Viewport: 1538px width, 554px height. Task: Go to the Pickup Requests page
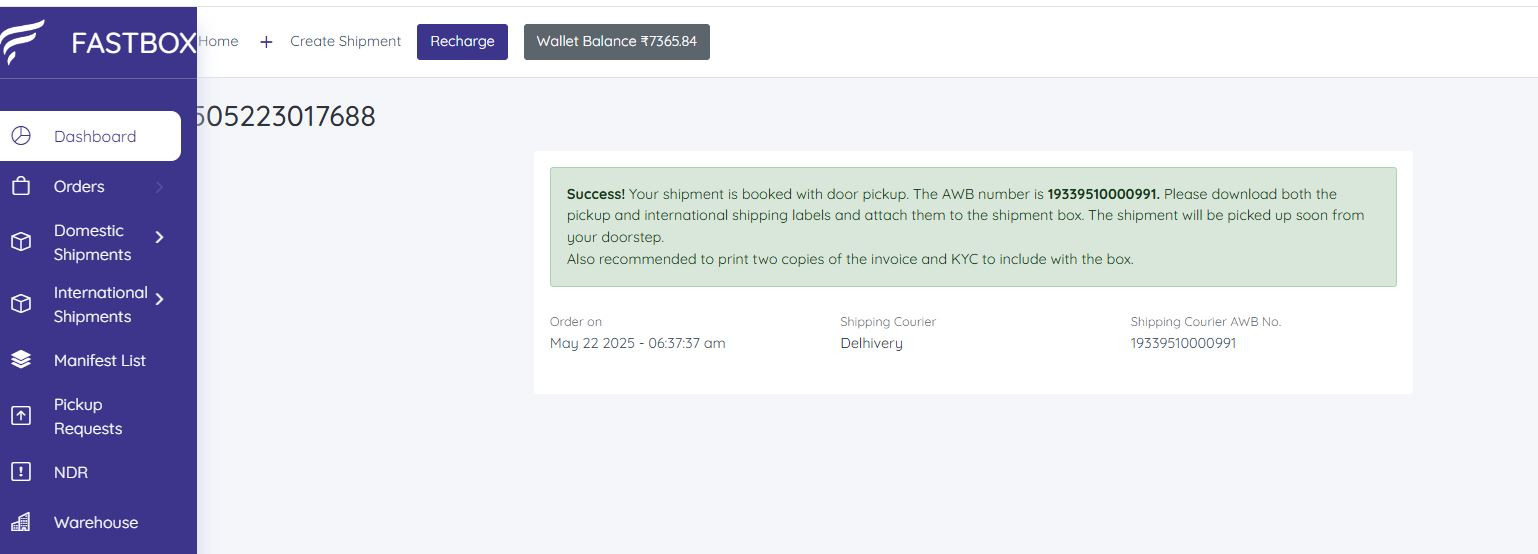click(x=88, y=416)
